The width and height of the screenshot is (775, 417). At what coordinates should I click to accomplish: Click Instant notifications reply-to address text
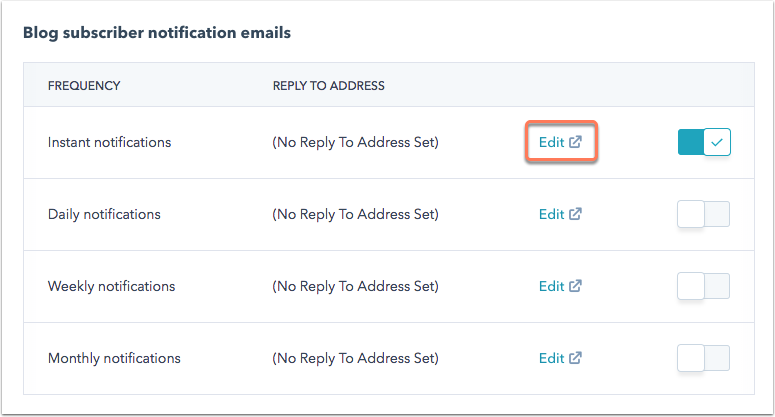[355, 142]
